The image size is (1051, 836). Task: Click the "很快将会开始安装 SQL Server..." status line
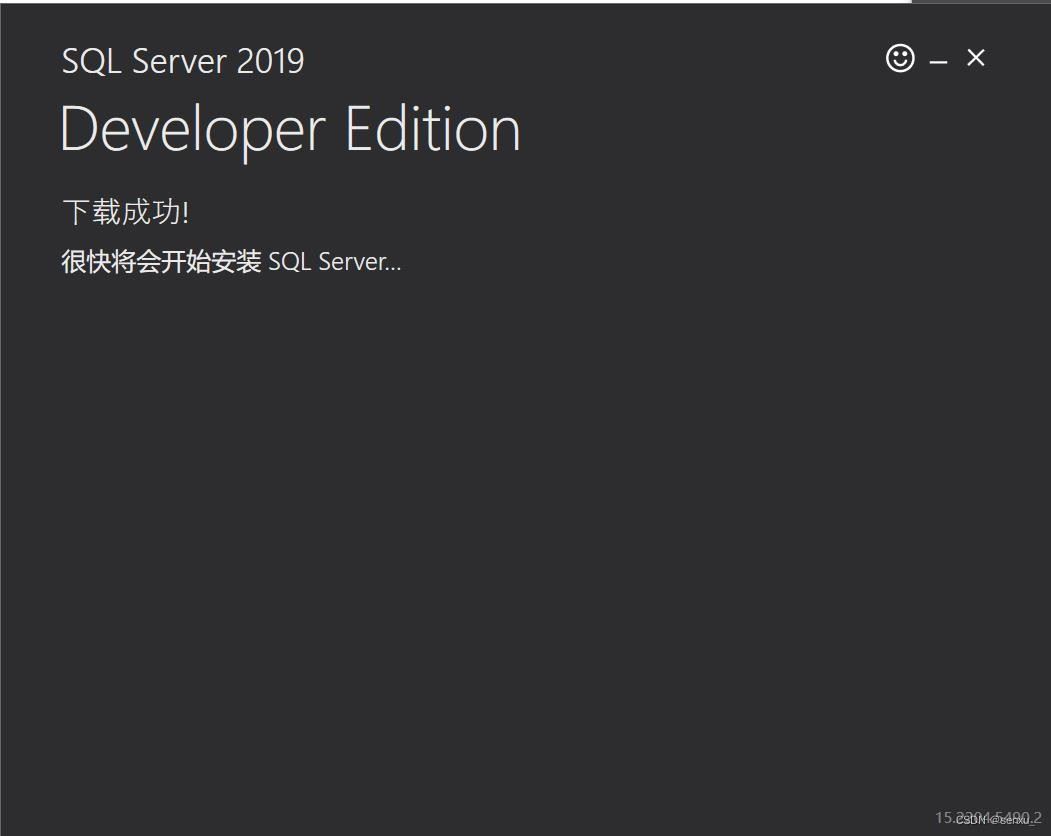(231, 262)
